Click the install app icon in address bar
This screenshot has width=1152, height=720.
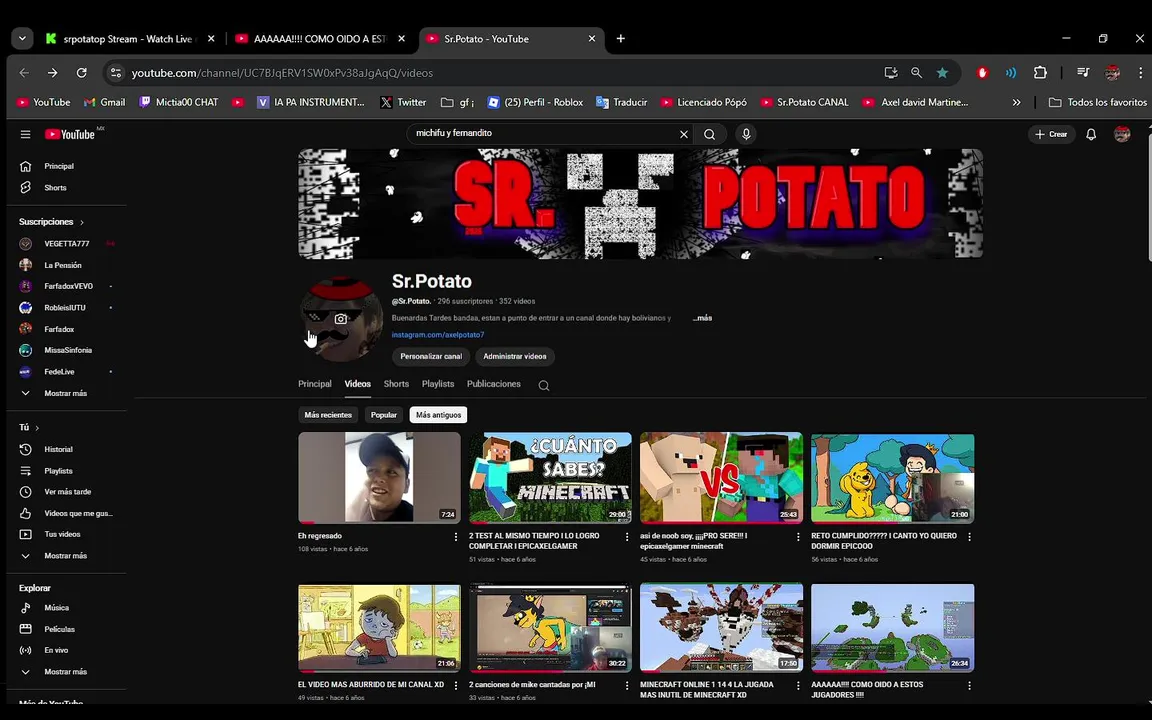click(x=890, y=73)
